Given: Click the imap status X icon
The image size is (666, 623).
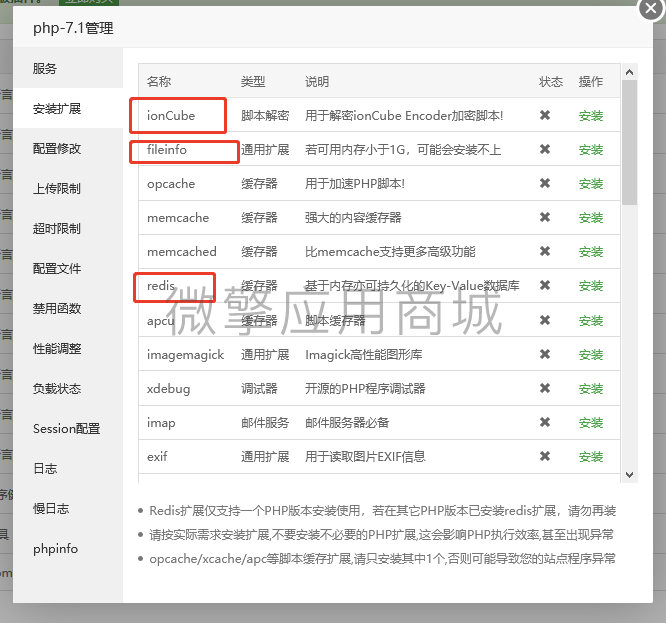Looking at the screenshot, I should pyautogui.click(x=545, y=422).
